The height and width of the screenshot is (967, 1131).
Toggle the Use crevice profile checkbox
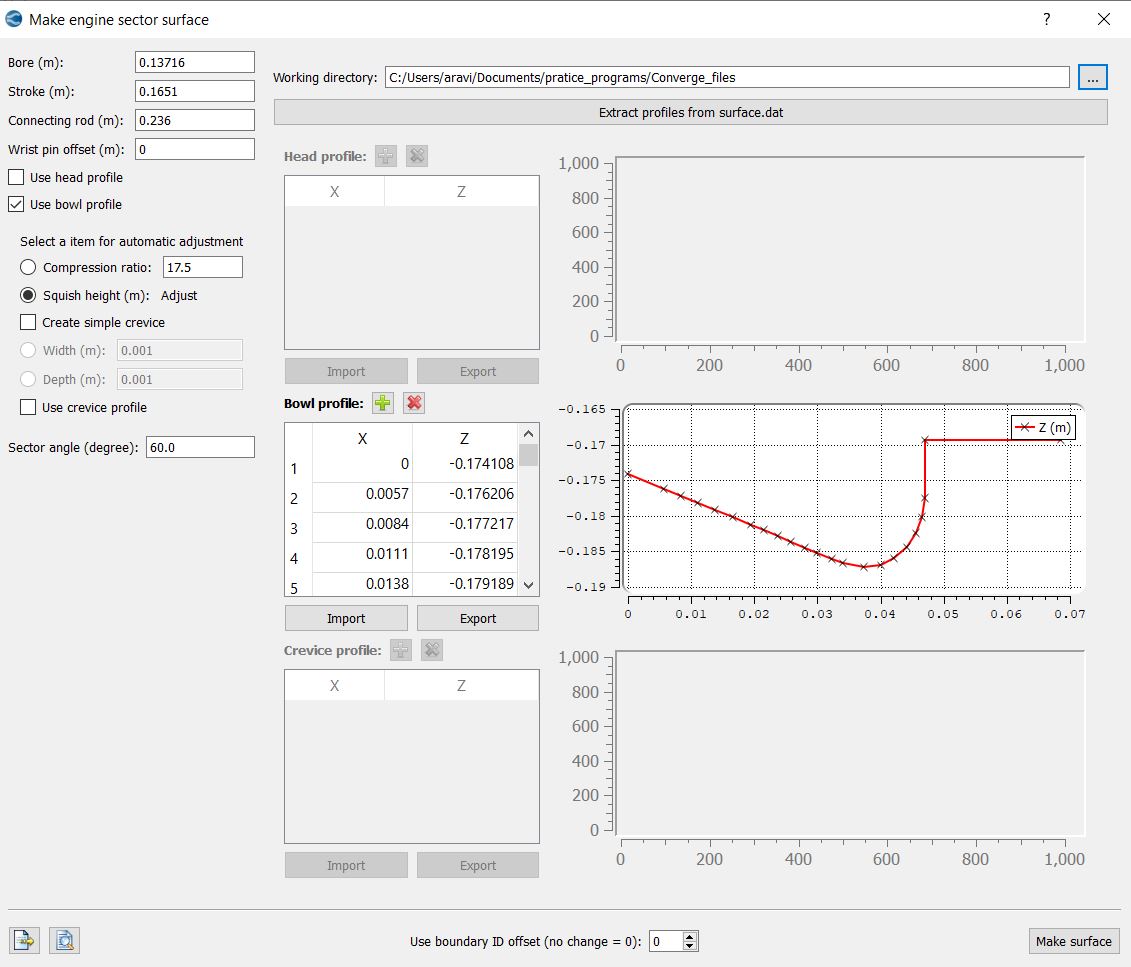point(28,407)
